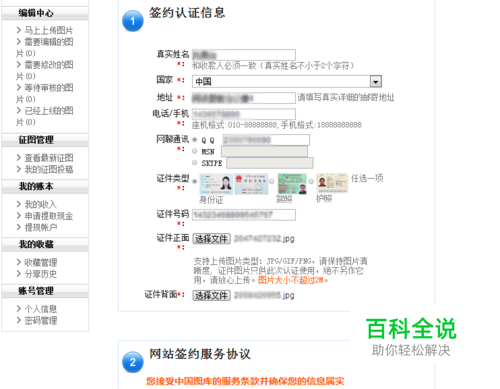Click the 请填写真实详细的邮寄地址 hint

click(x=346, y=97)
